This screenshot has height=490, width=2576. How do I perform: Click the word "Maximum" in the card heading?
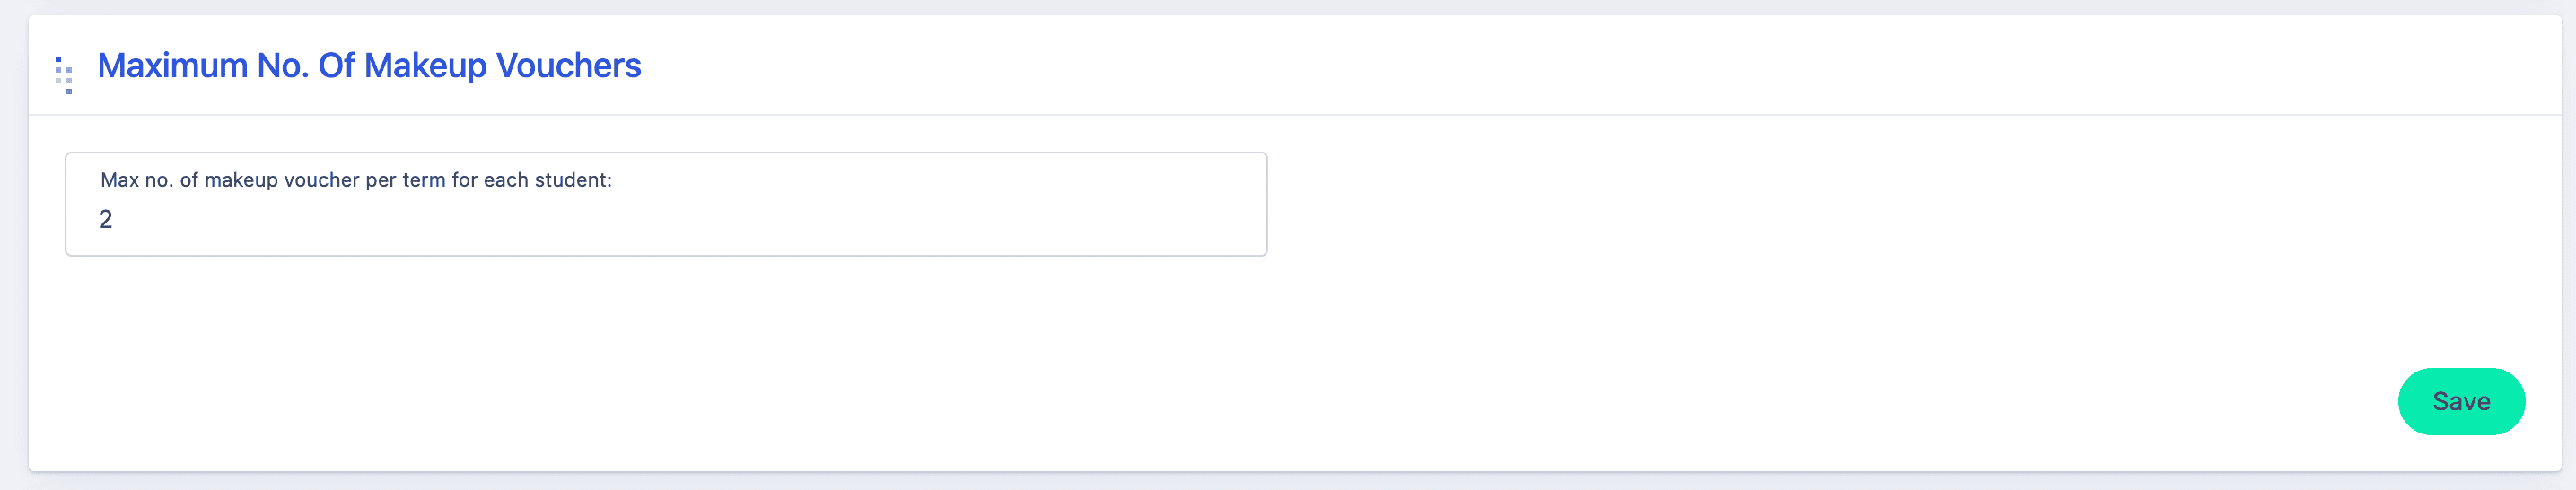pos(172,66)
